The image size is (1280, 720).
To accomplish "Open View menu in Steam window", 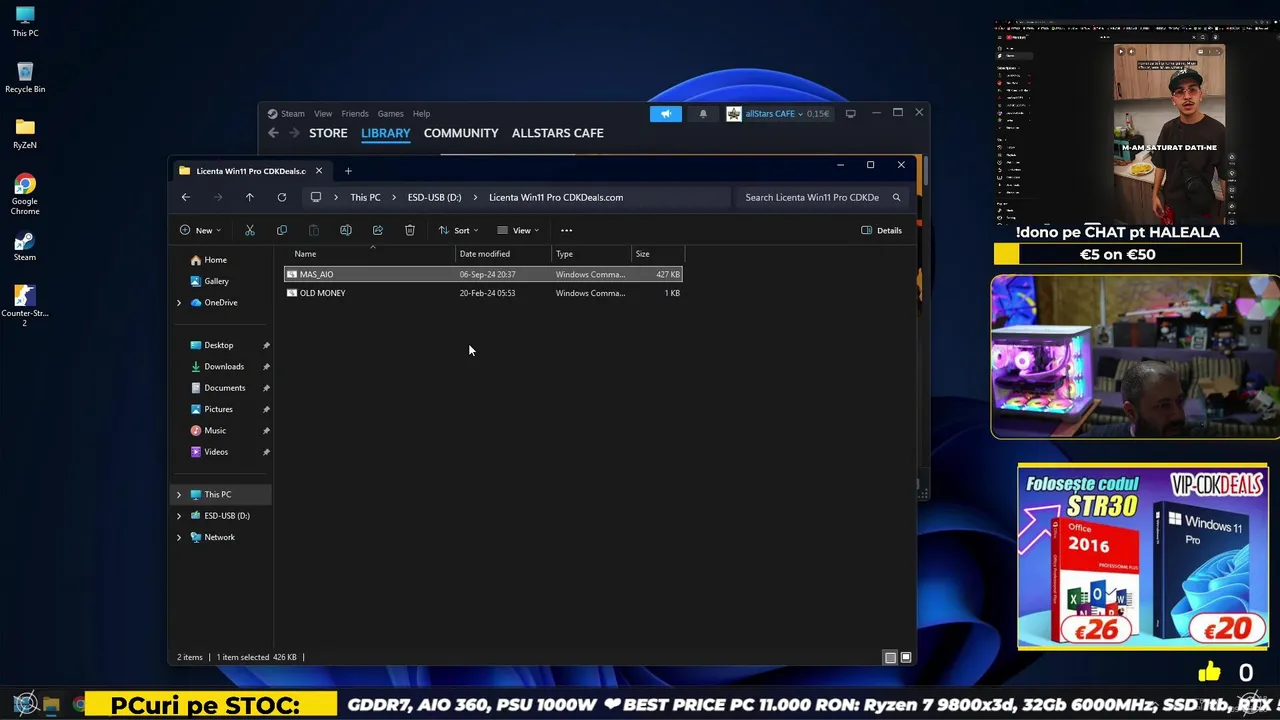I will tap(323, 114).
